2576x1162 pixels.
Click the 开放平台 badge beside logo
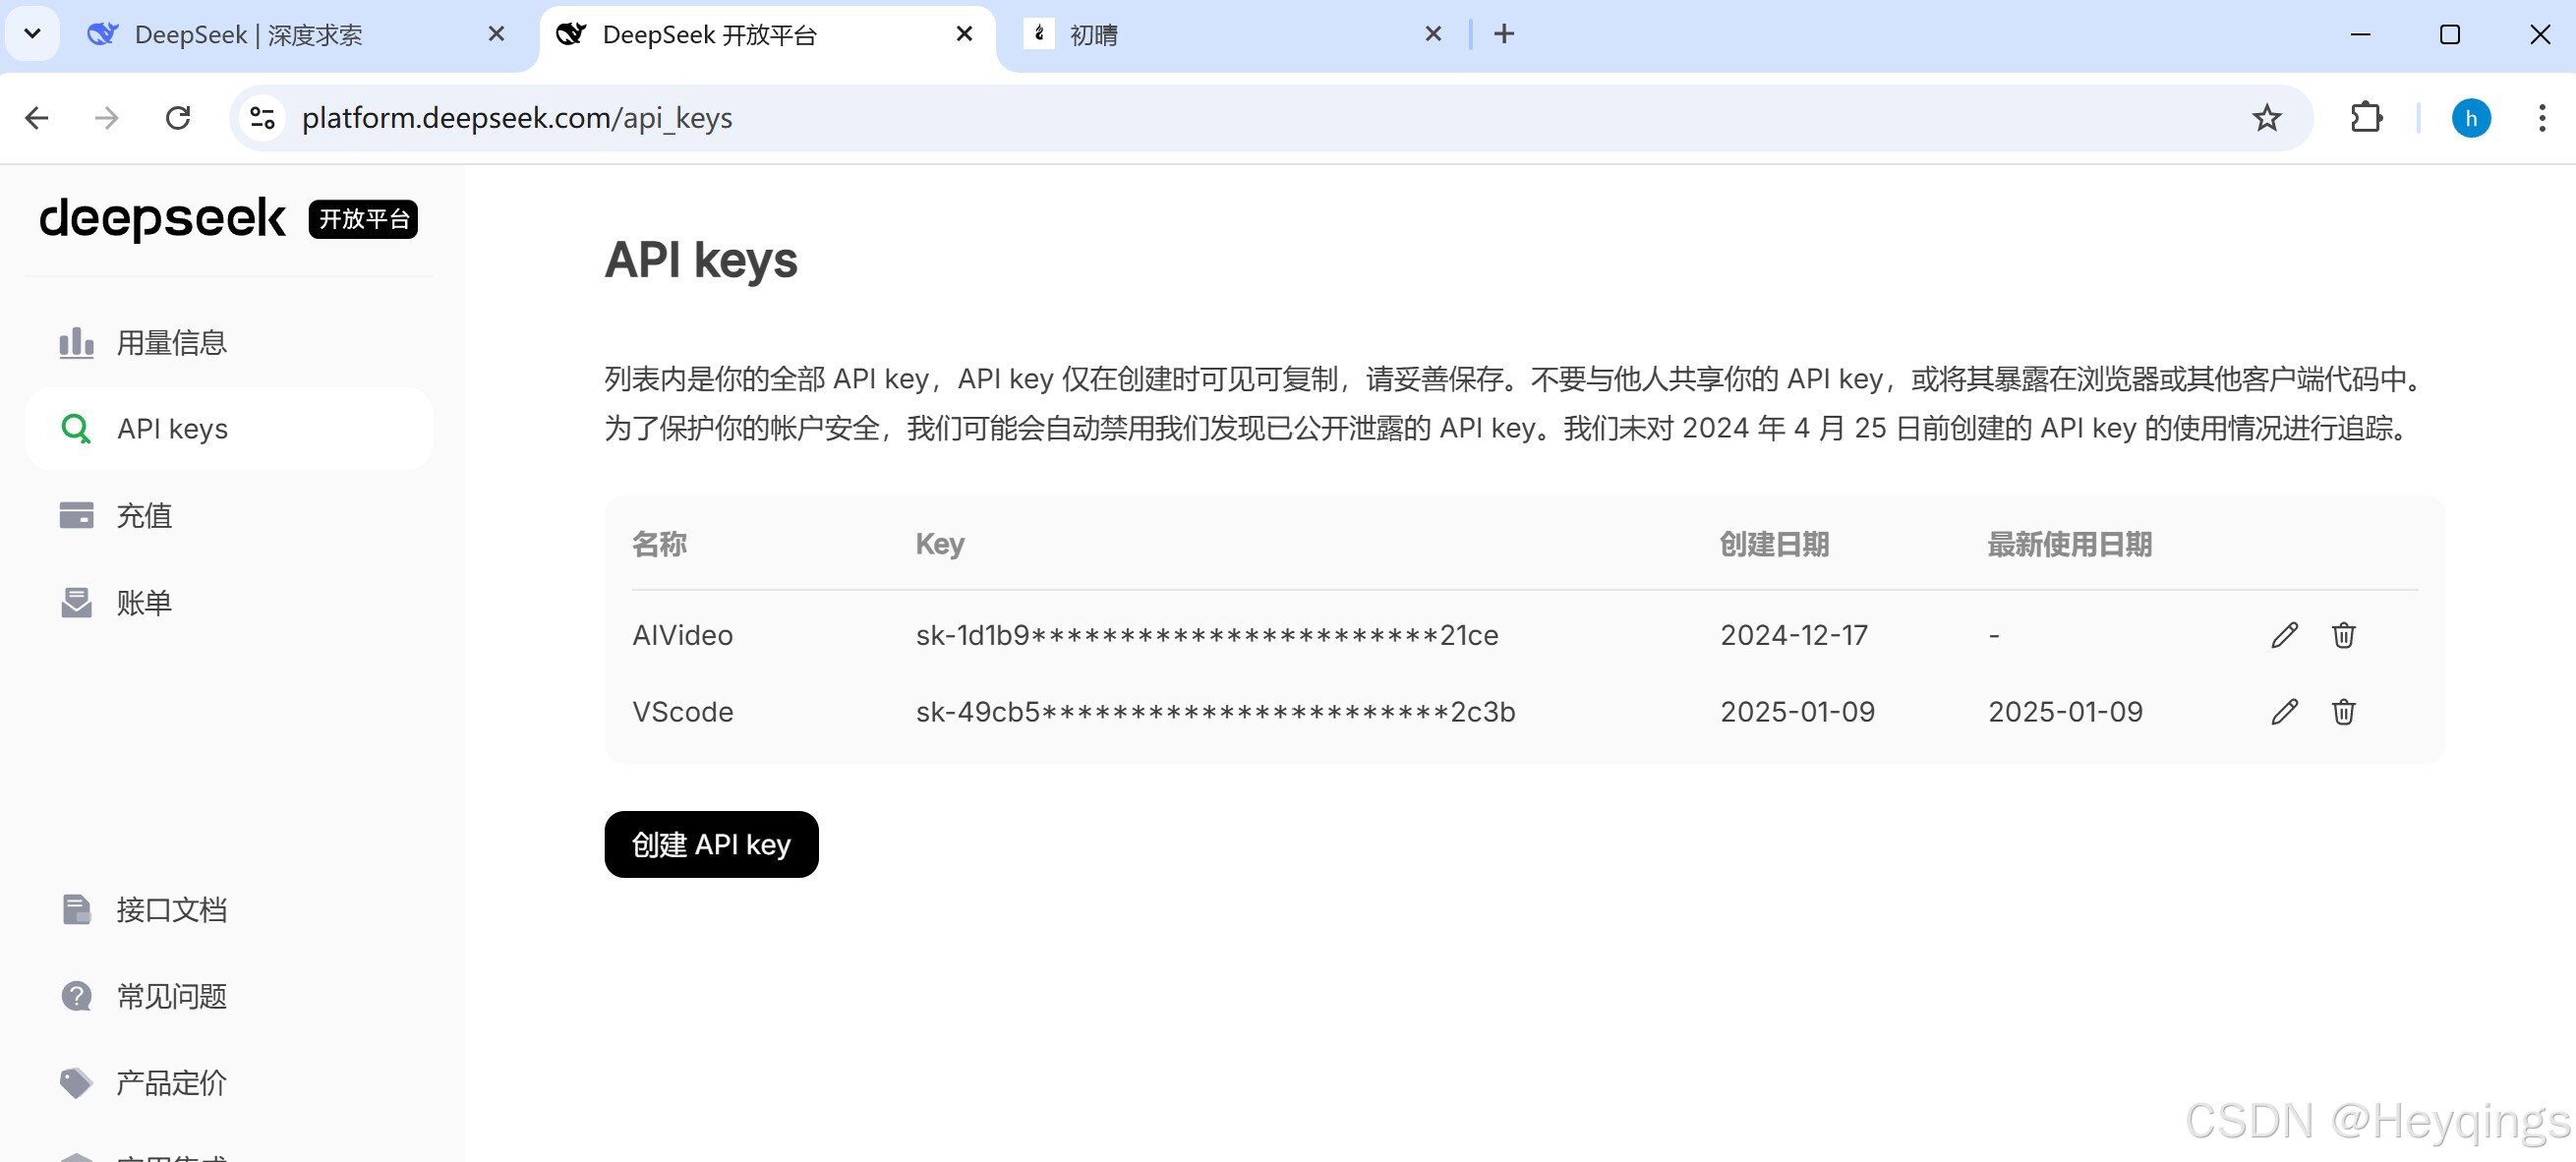click(x=363, y=219)
